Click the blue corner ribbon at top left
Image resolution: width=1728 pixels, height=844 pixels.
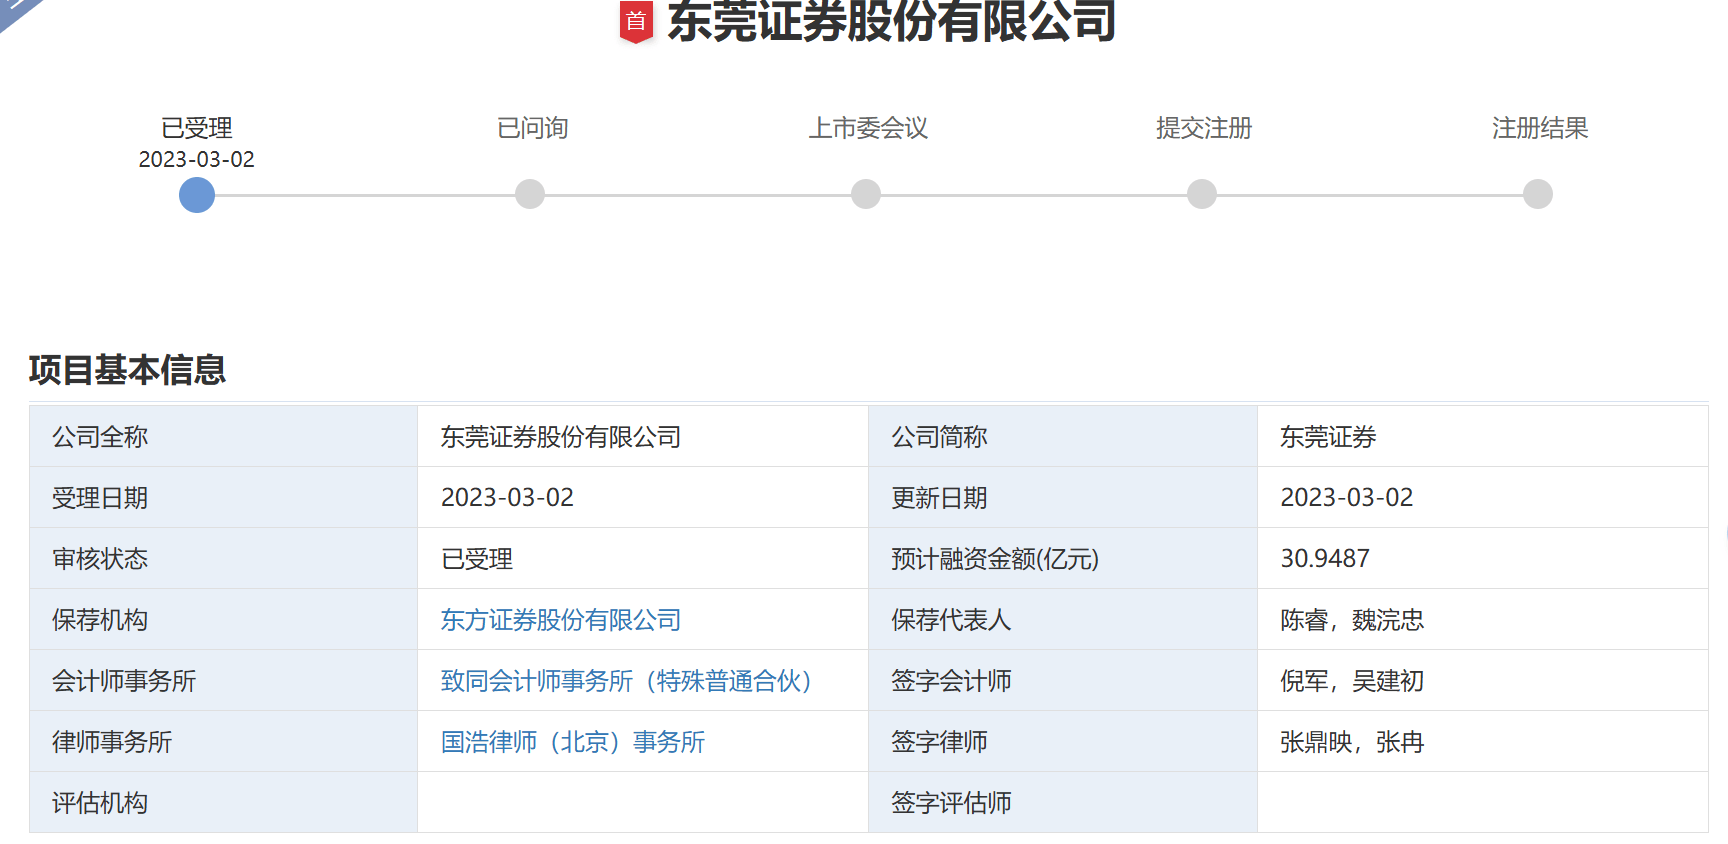click(15, 10)
